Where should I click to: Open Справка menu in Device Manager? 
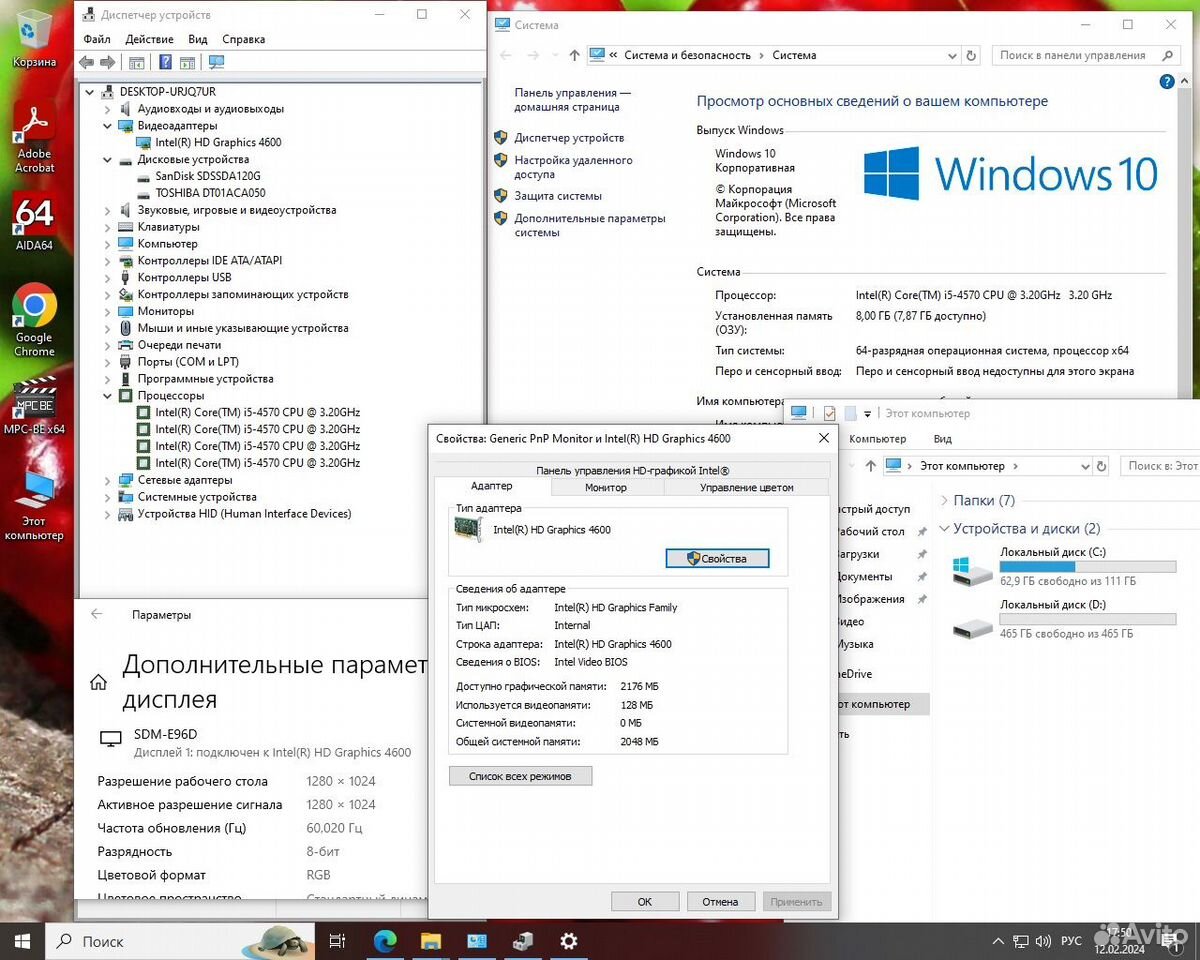click(244, 39)
